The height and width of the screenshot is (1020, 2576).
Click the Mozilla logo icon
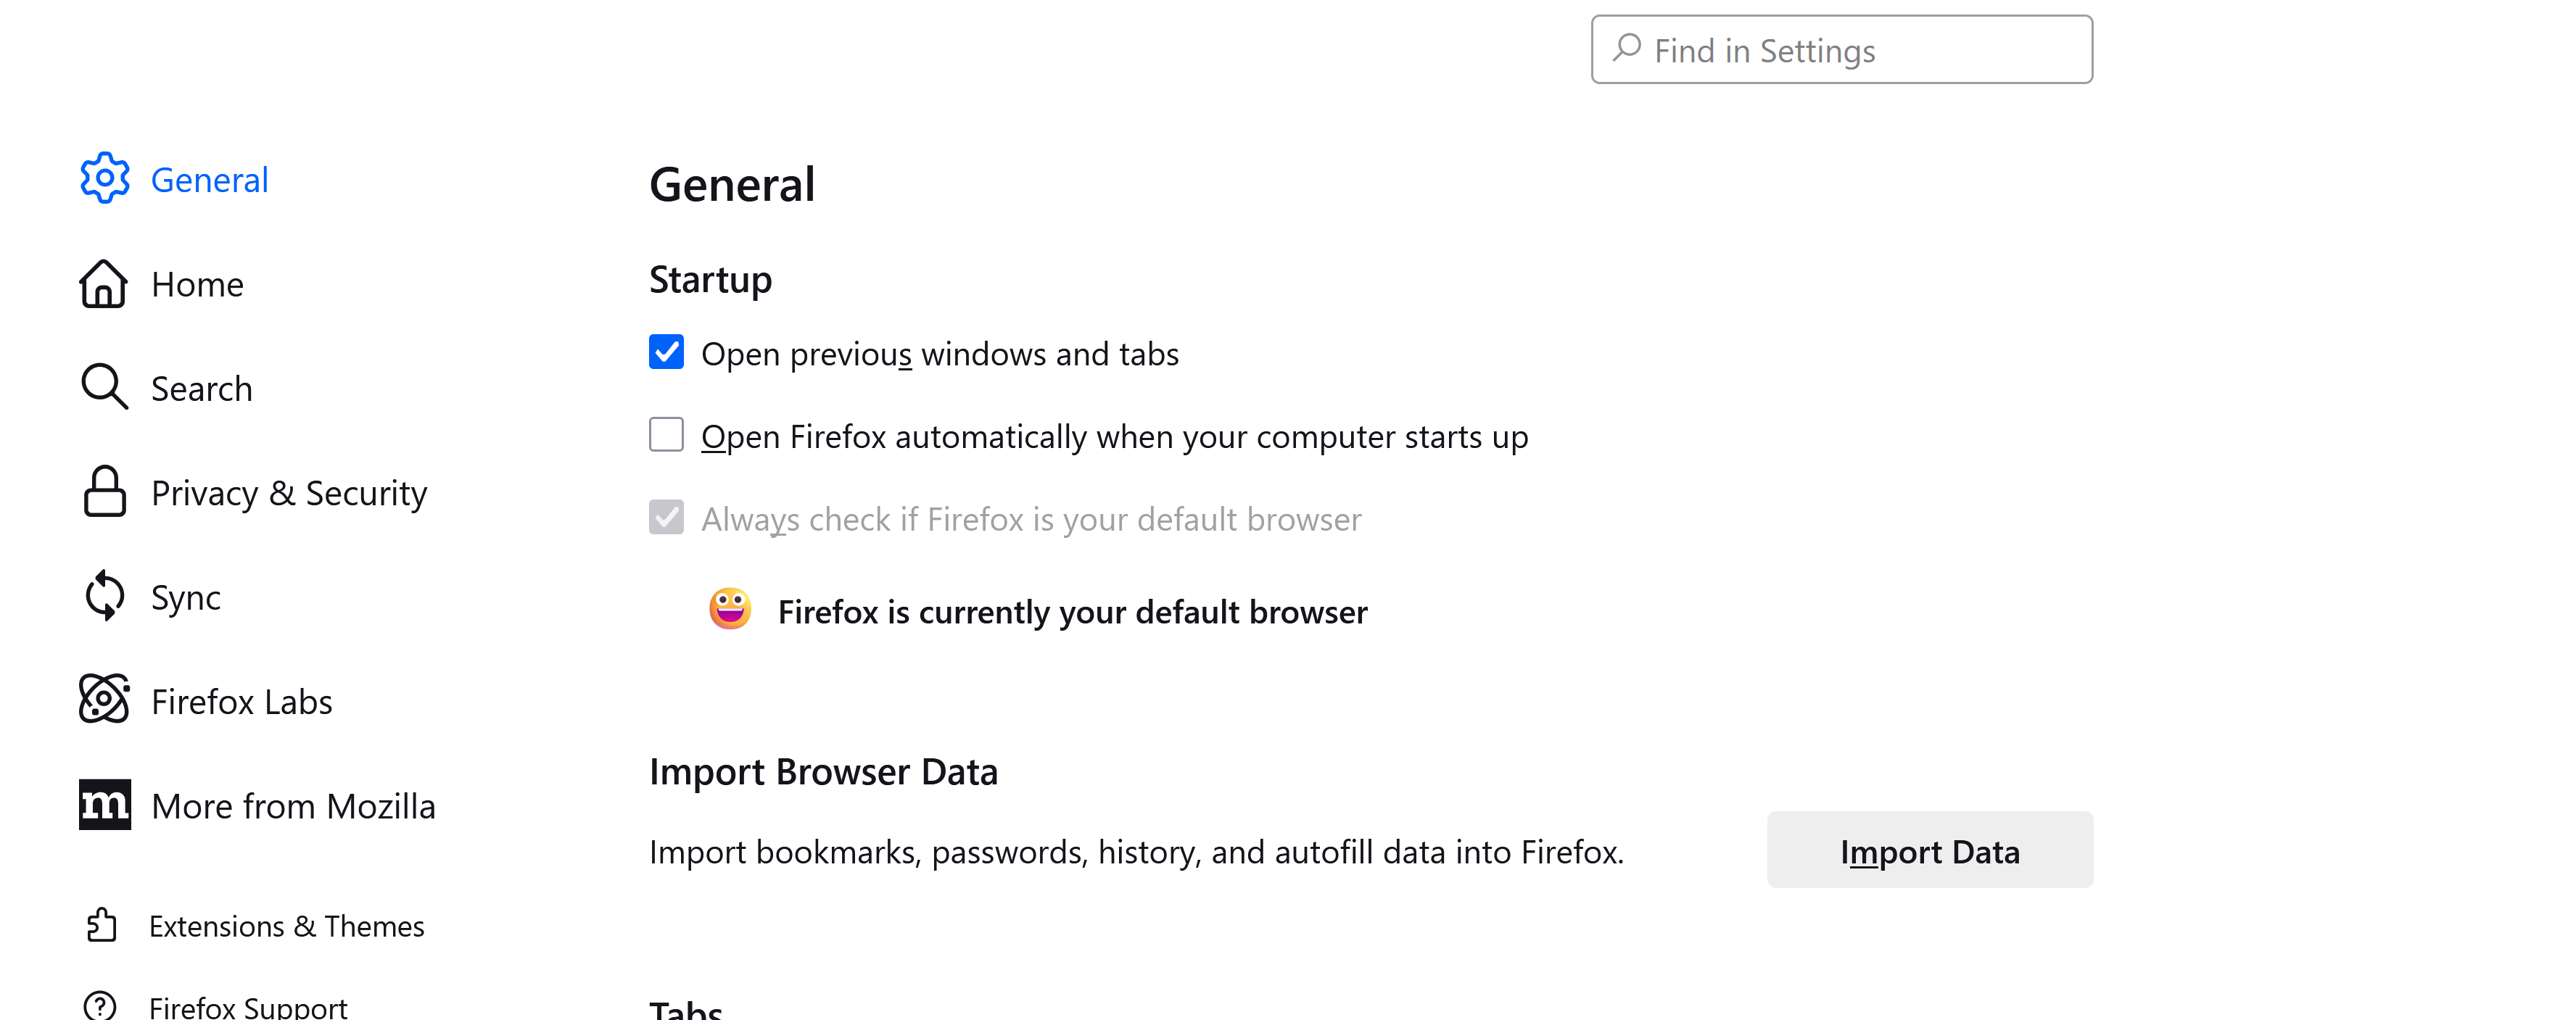click(x=104, y=805)
